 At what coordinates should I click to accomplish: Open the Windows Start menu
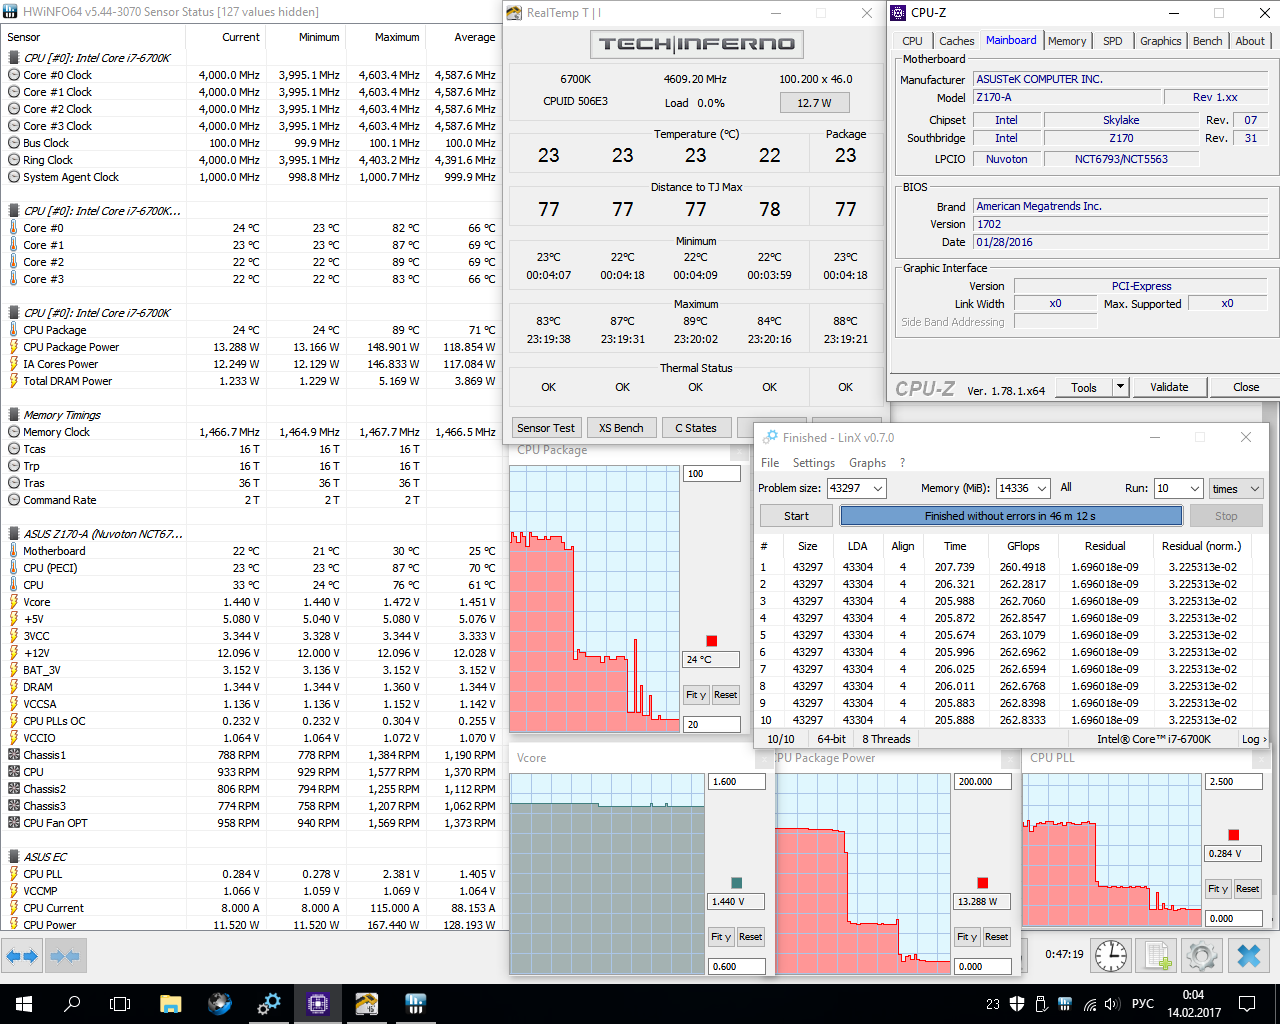click(24, 1004)
